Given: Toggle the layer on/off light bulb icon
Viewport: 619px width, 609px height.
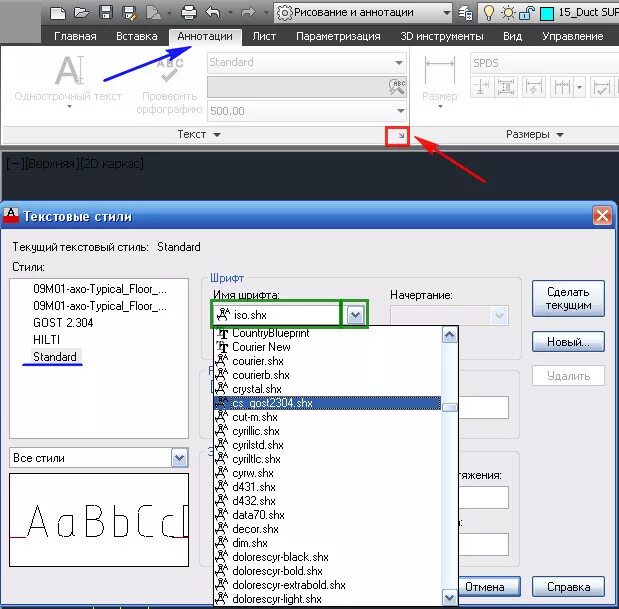Looking at the screenshot, I should pyautogui.click(x=489, y=13).
